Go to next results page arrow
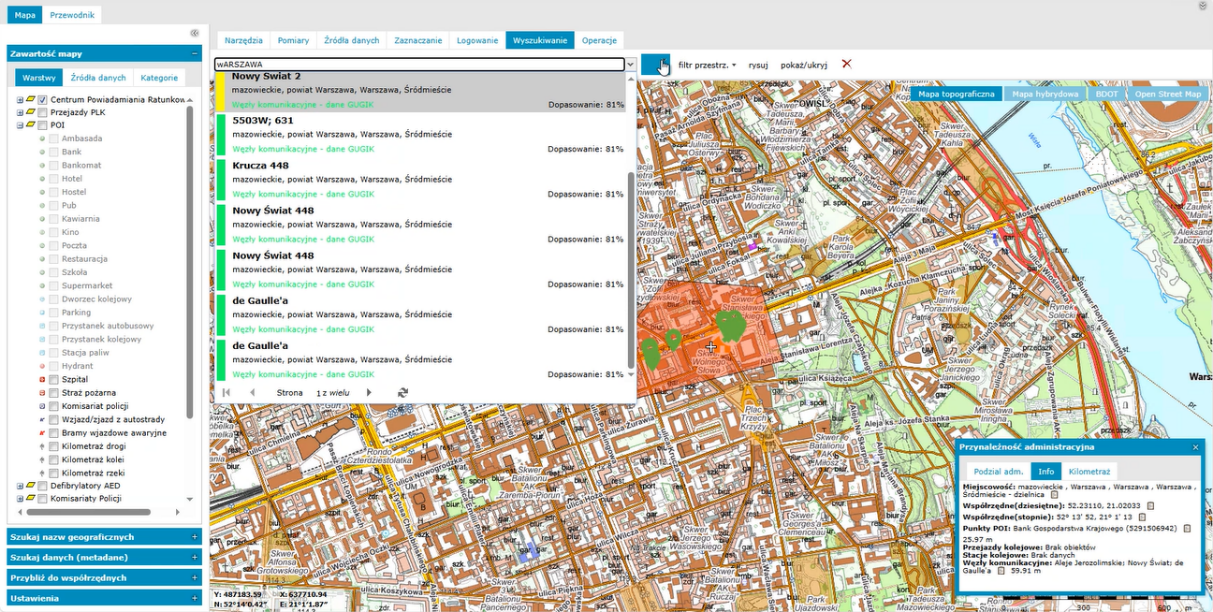This screenshot has width=1213, height=612. [x=369, y=393]
